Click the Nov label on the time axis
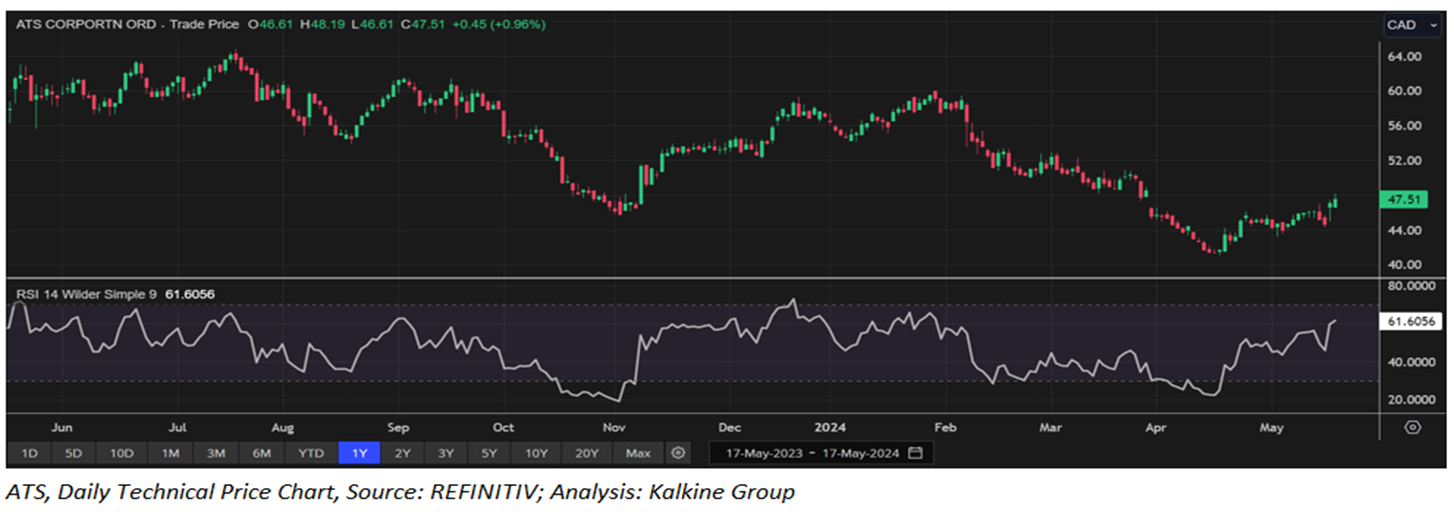The width and height of the screenshot is (1454, 515). click(614, 427)
